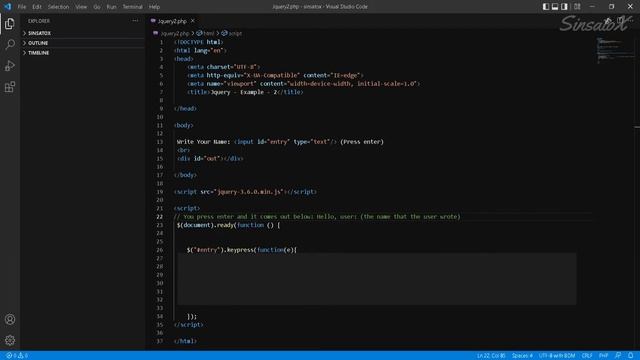640x360 pixels.
Task: Click Jquery2.php in the breadcrumb
Action: point(175,33)
